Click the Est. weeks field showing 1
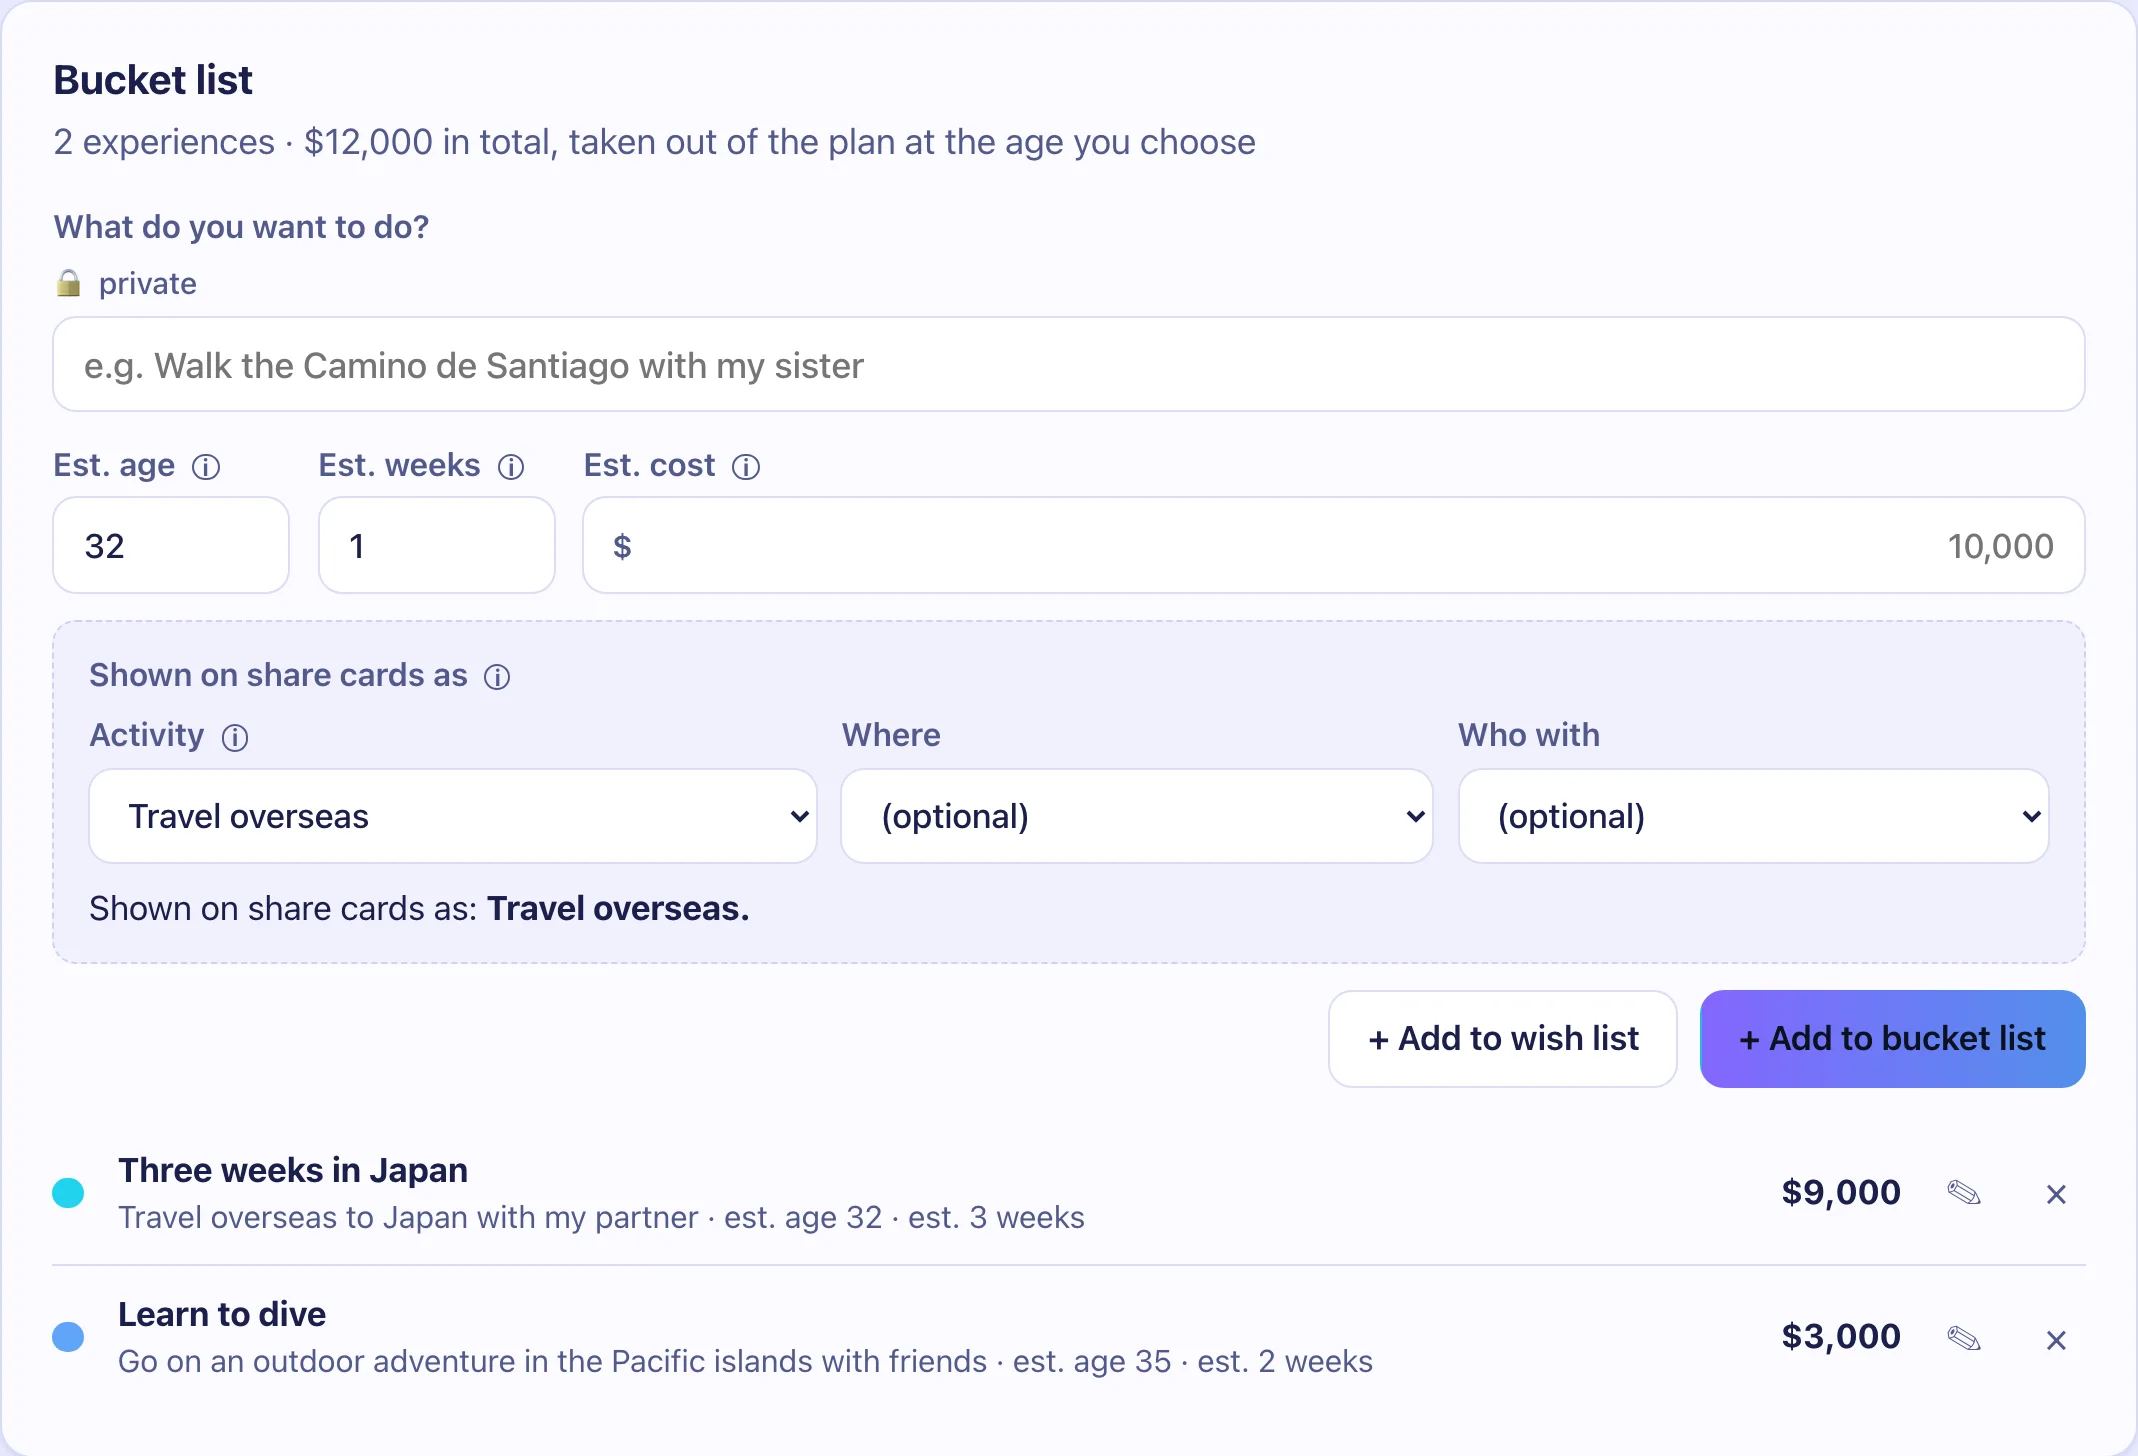 [437, 545]
